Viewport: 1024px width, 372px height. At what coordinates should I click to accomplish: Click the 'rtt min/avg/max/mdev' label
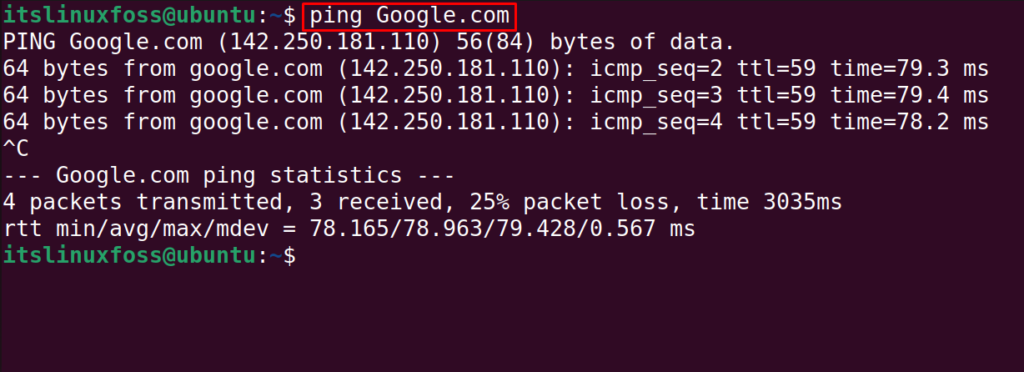[136, 230]
